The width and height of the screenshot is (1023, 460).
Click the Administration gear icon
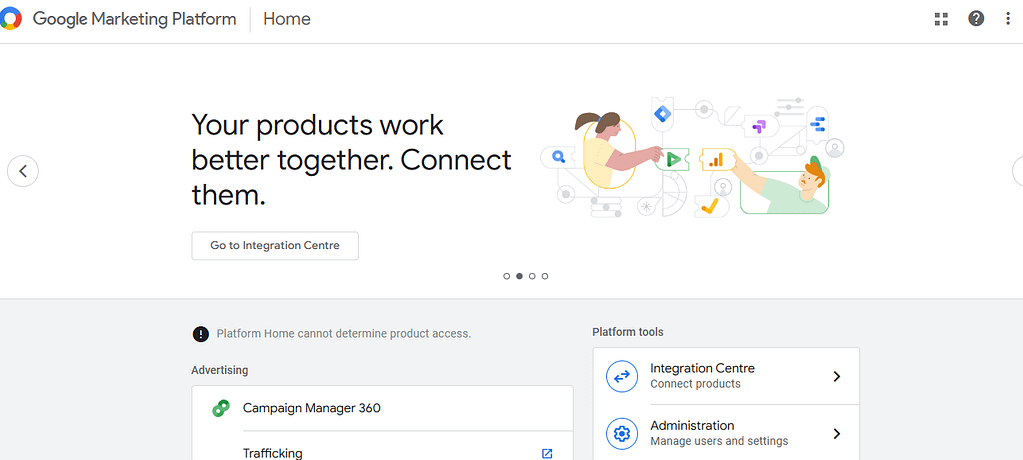tap(622, 433)
